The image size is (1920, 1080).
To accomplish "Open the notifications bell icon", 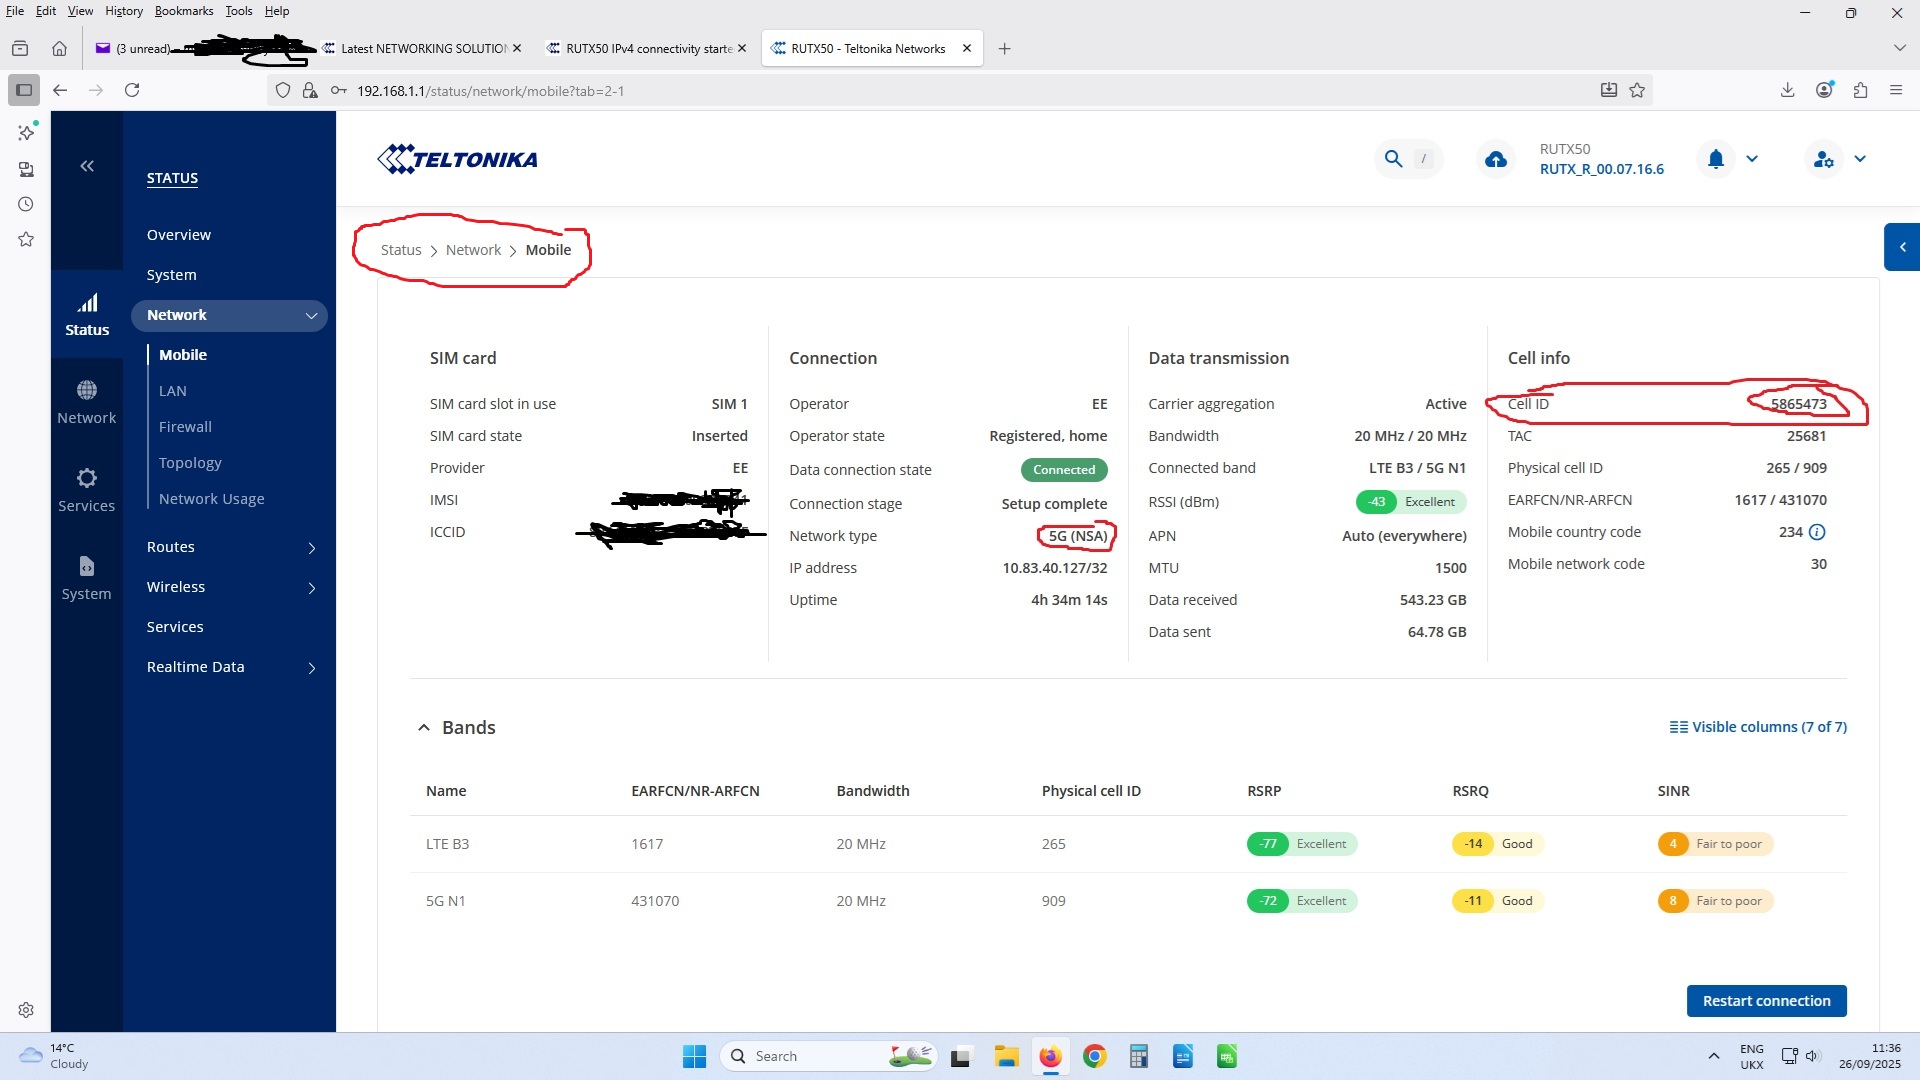I will pos(1716,159).
